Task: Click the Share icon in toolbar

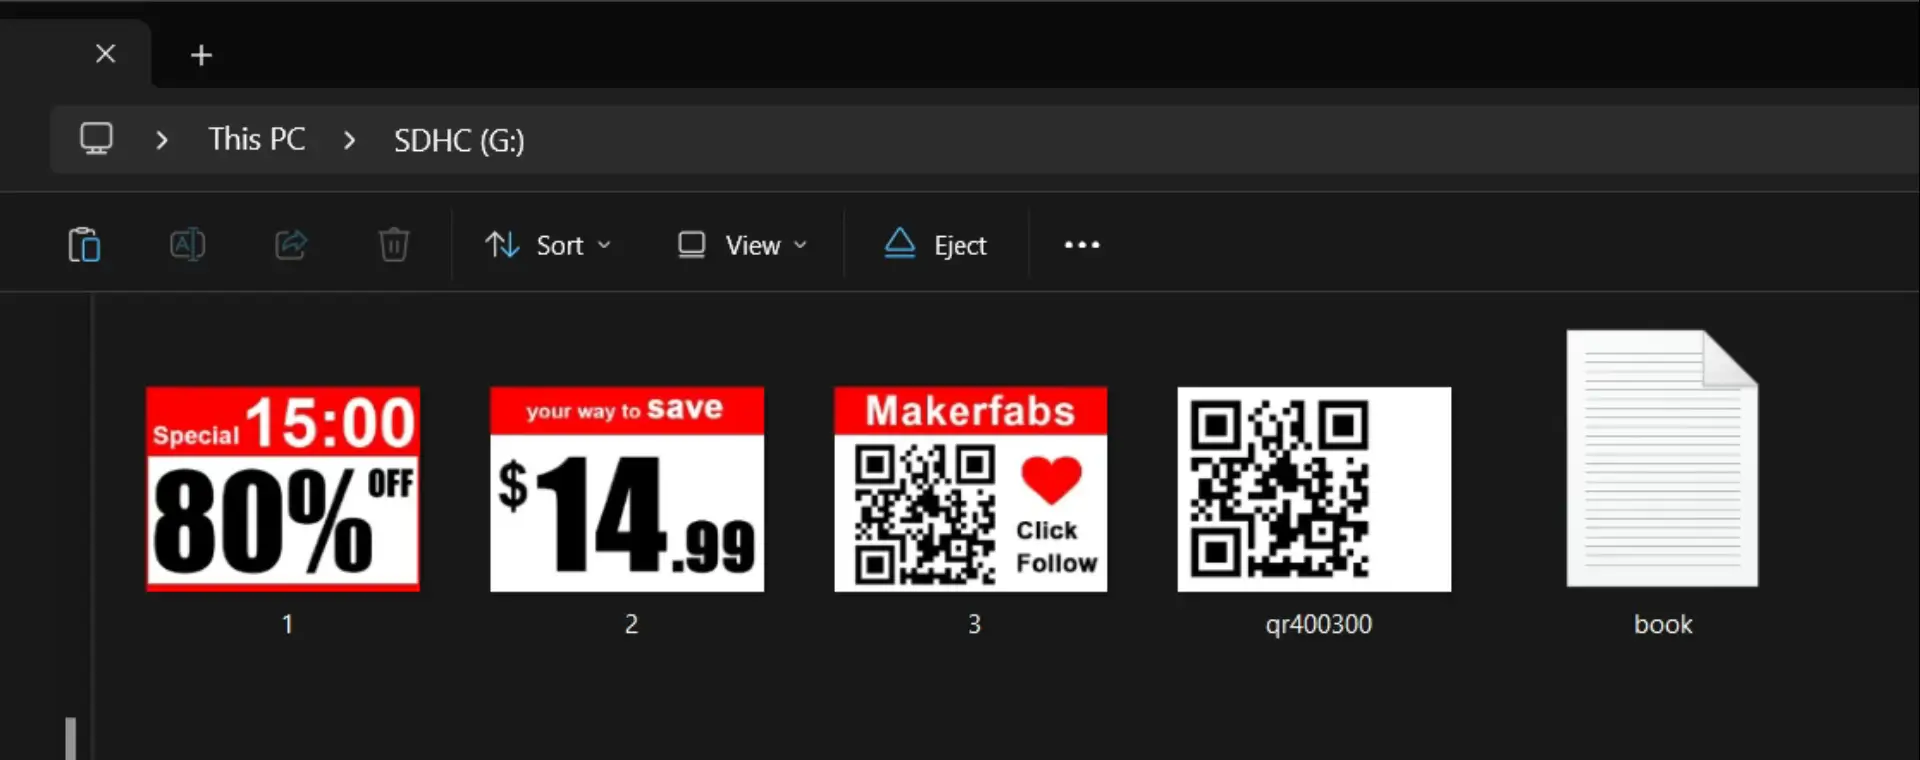Action: tap(291, 245)
